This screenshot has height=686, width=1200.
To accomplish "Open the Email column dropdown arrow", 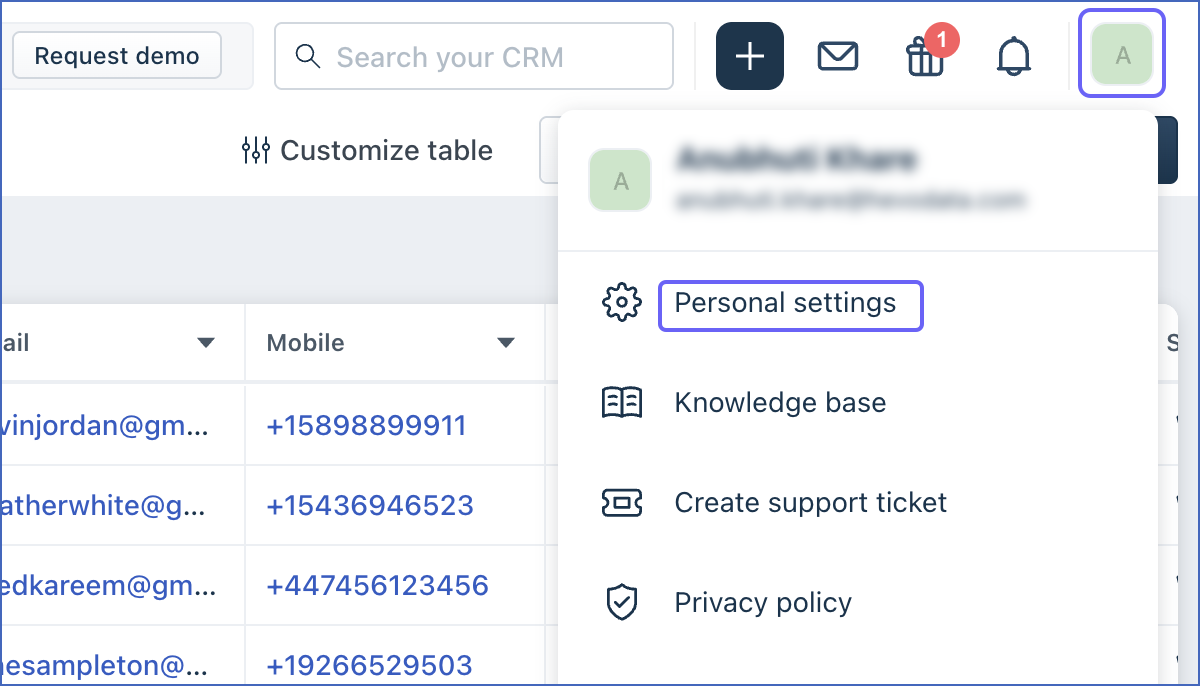I will (206, 343).
